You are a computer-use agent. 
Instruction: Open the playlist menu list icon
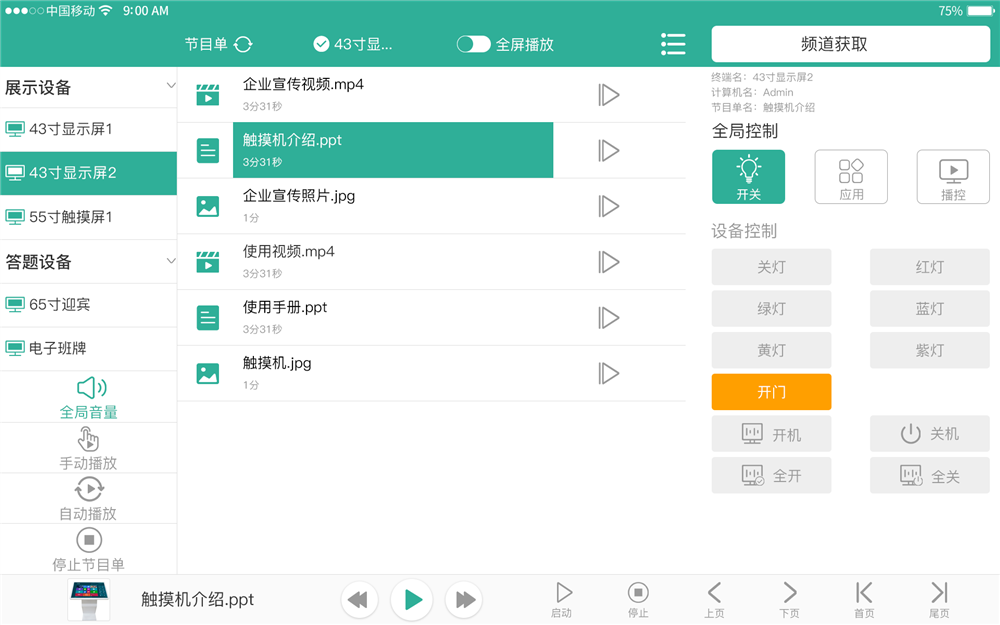pos(673,44)
